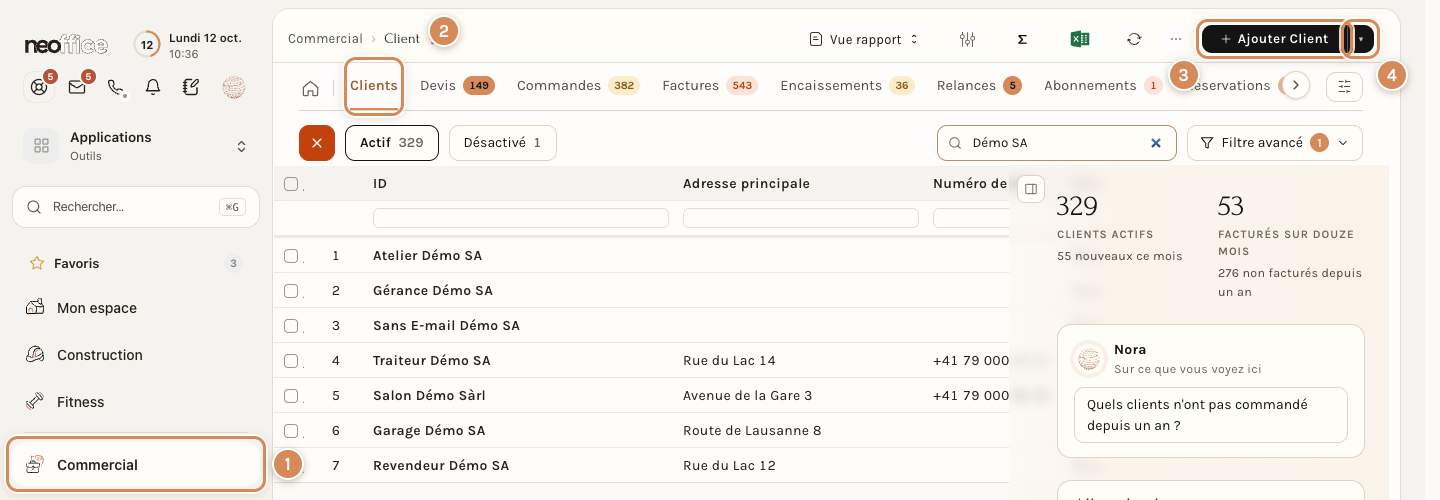Open the notepad pencil icon

[x=191, y=87]
